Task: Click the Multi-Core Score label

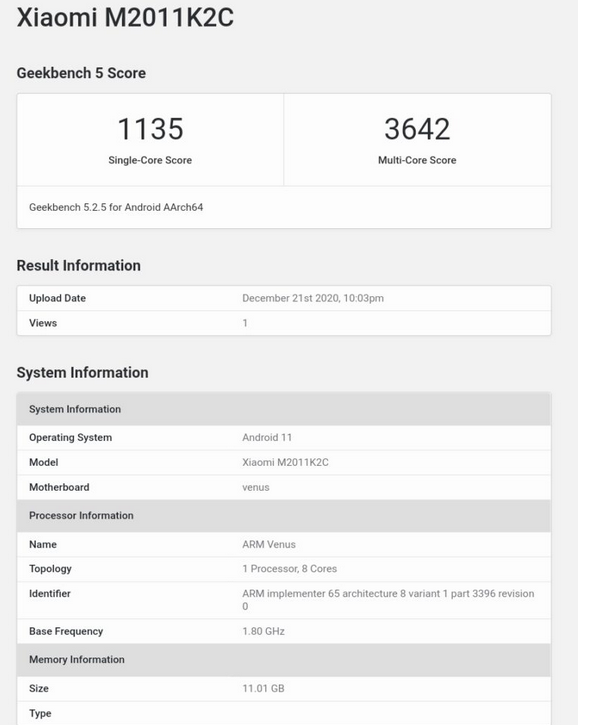Action: [x=417, y=160]
